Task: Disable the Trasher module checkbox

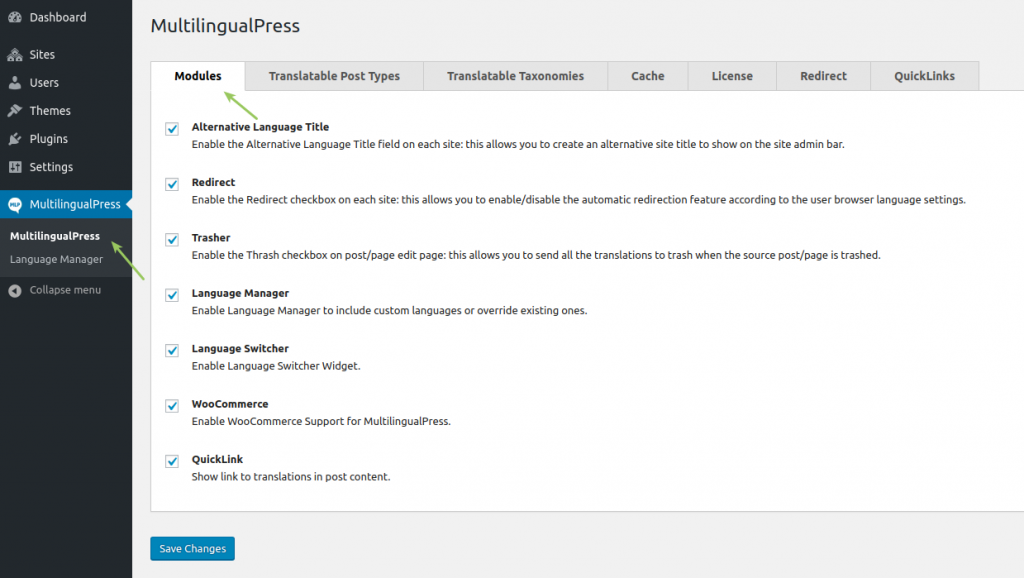Action: tap(172, 240)
